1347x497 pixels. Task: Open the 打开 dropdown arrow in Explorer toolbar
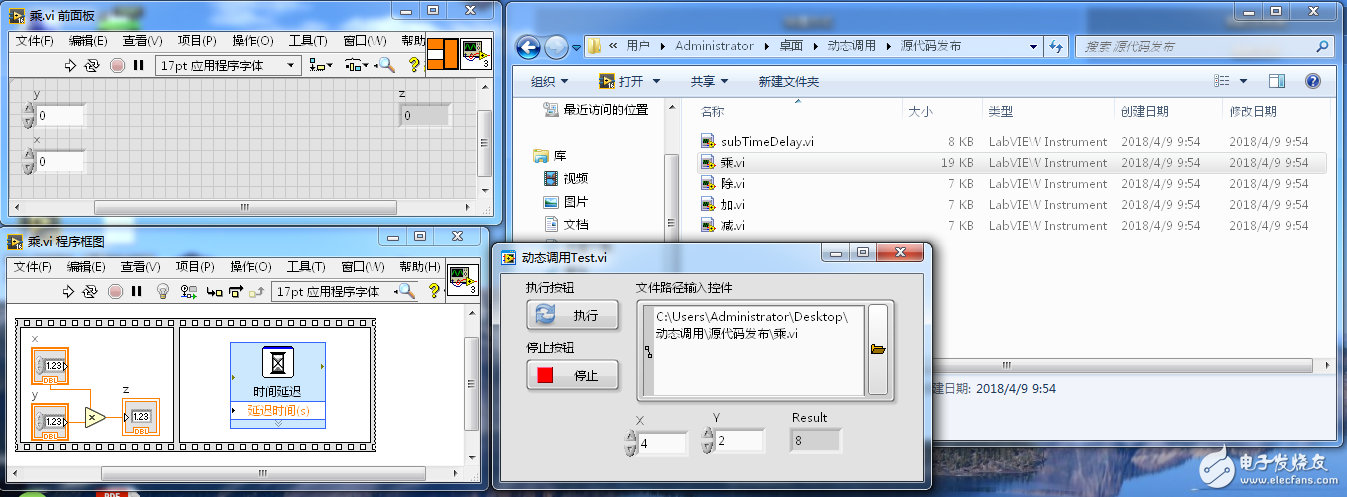(655, 82)
